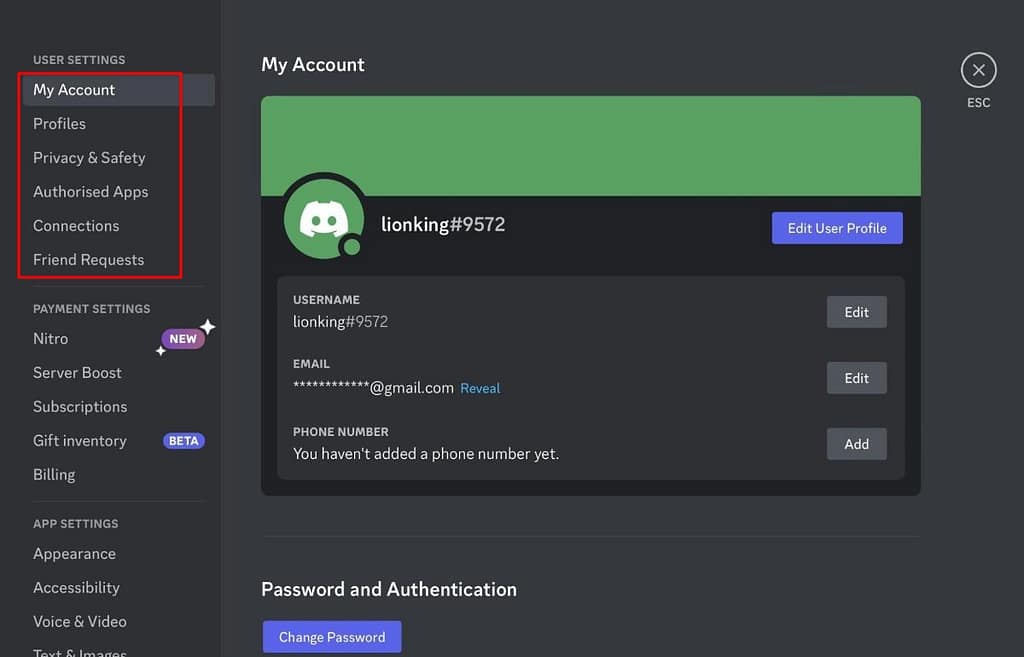Click the lionking#9572 name beside the avatar
This screenshot has height=657, width=1024.
coord(443,225)
